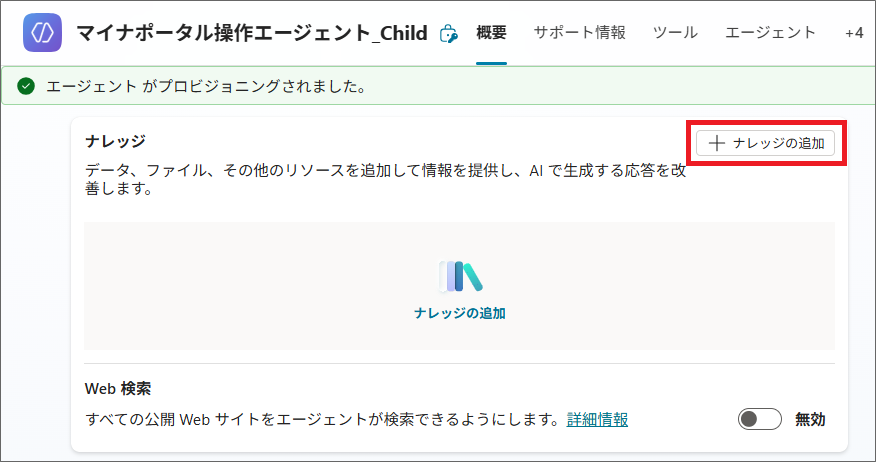Switch to the 概要 tab
The height and width of the screenshot is (462, 876).
491,33
